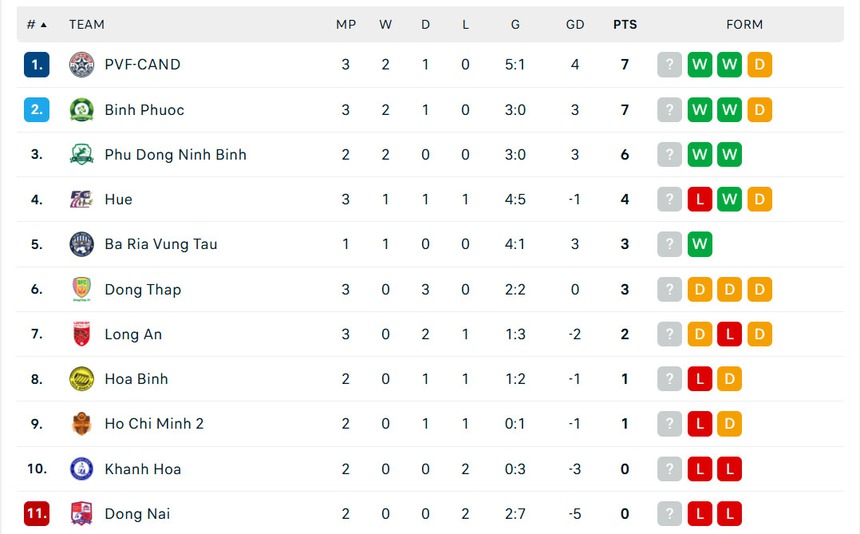Click the Dong Thap team logo

point(81,289)
